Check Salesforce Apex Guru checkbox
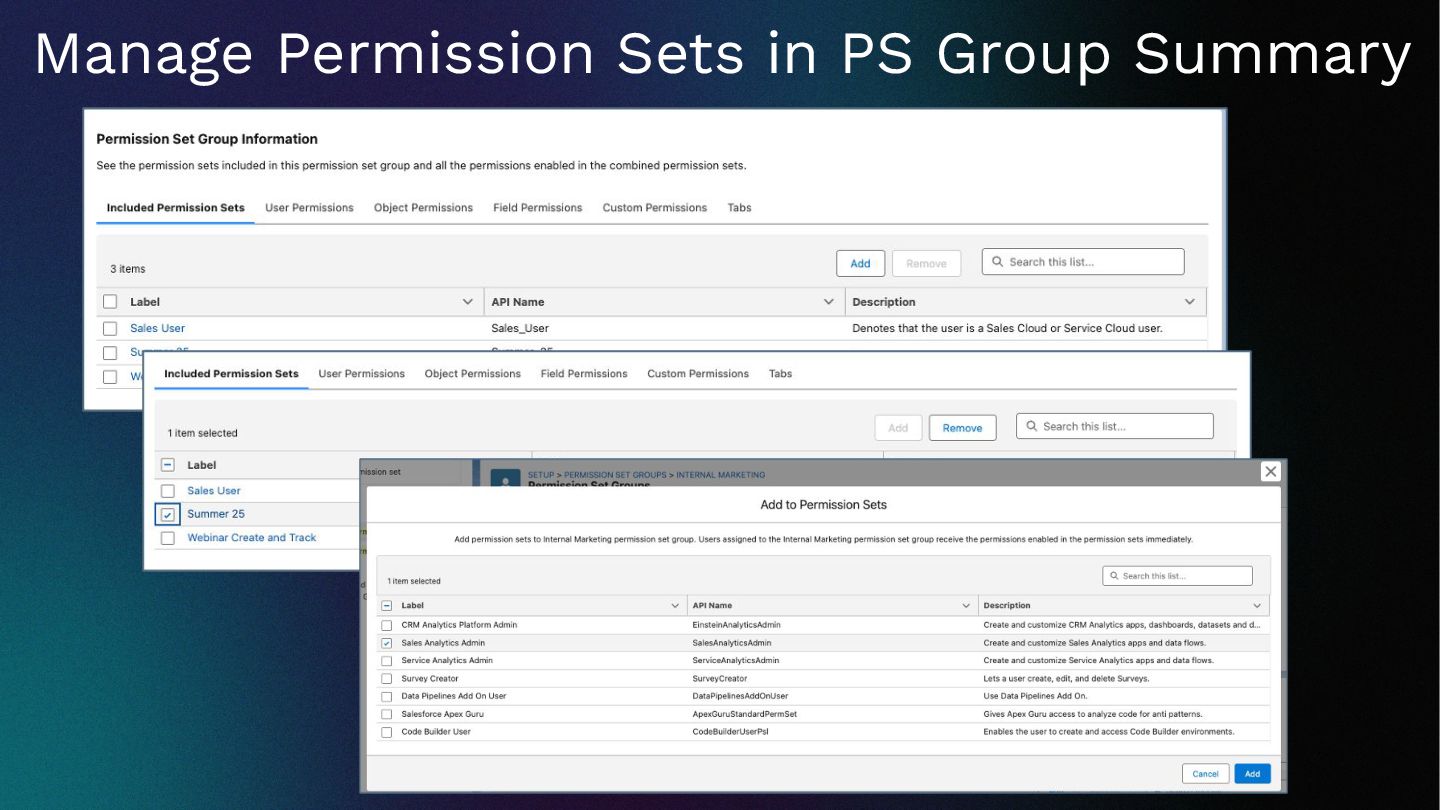Viewport: 1440px width, 810px height. coord(387,714)
